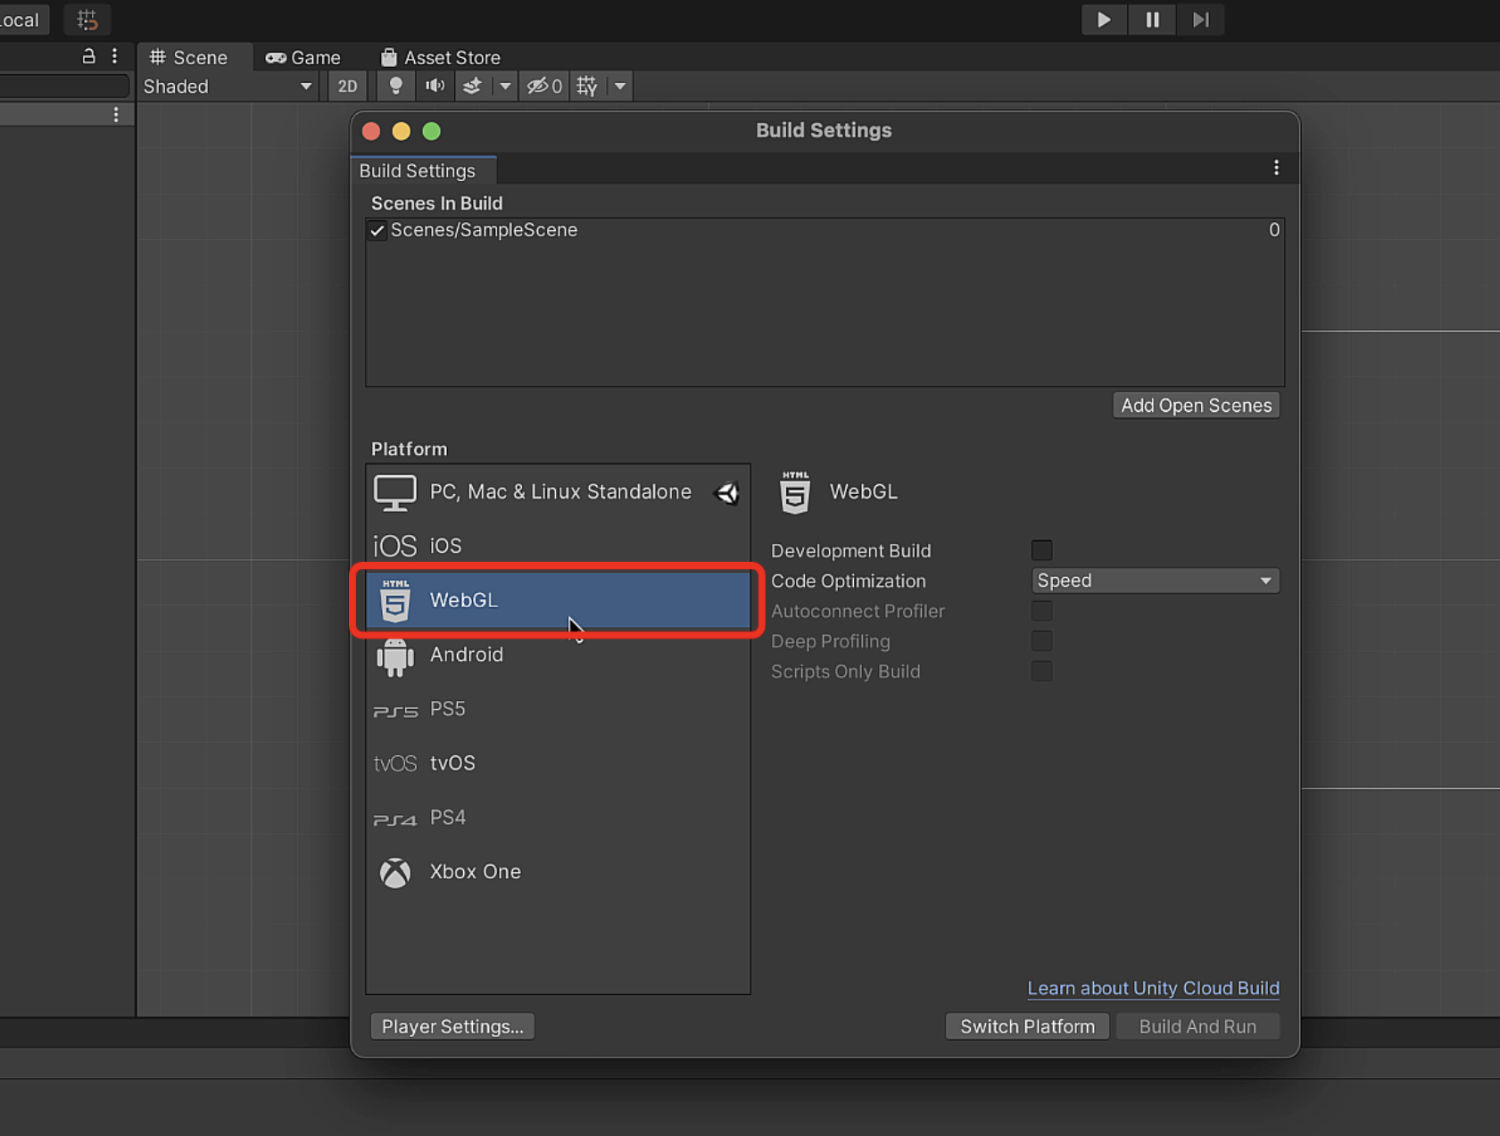Toggle the Deep Profiling checkbox

1042,641
